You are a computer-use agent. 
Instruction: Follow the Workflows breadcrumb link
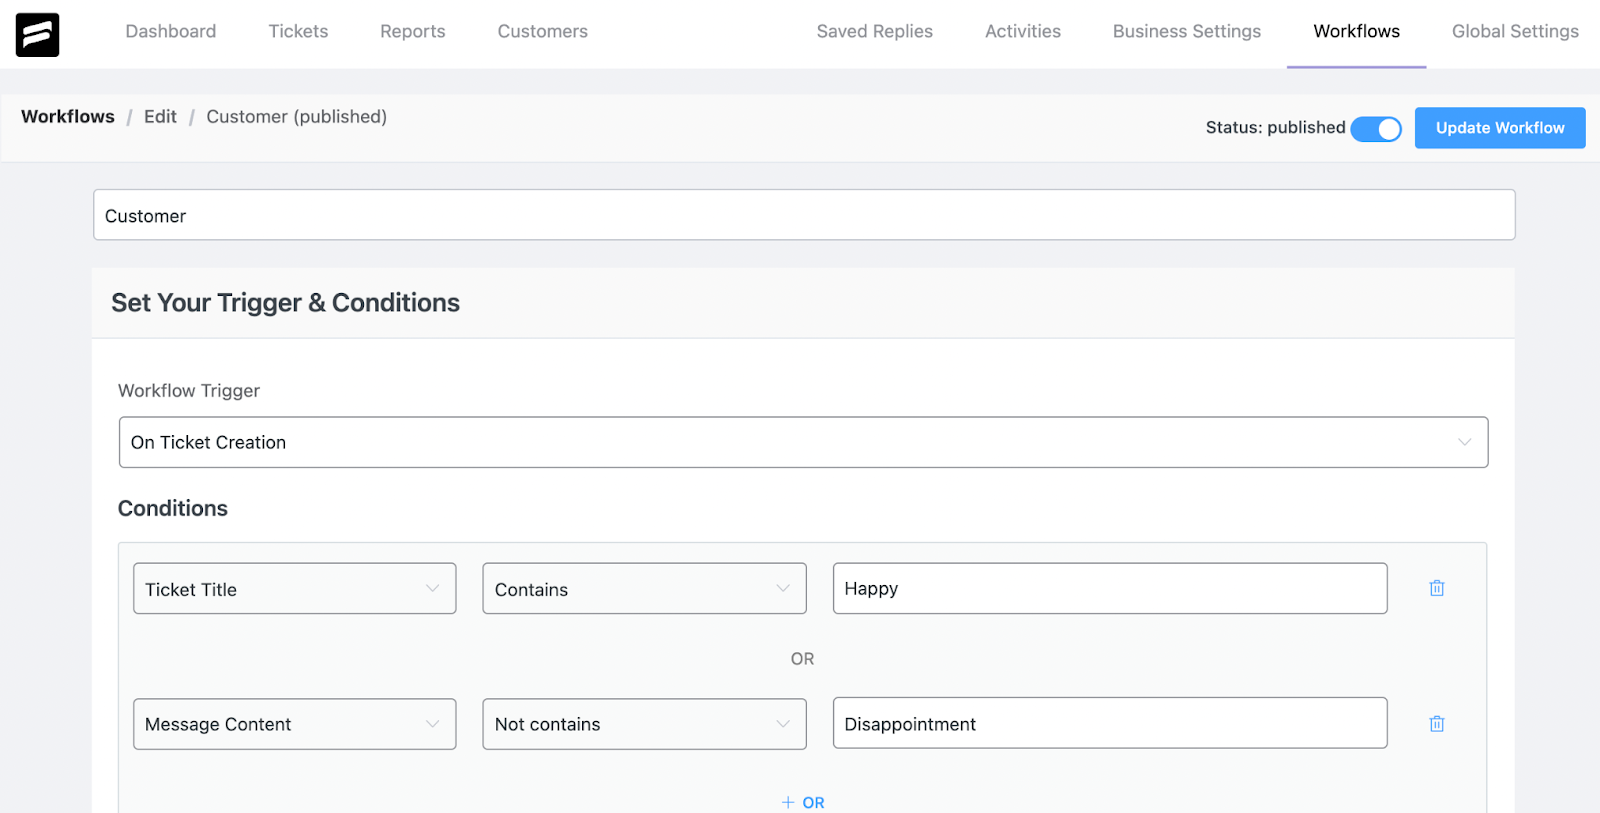pyautogui.click(x=68, y=117)
